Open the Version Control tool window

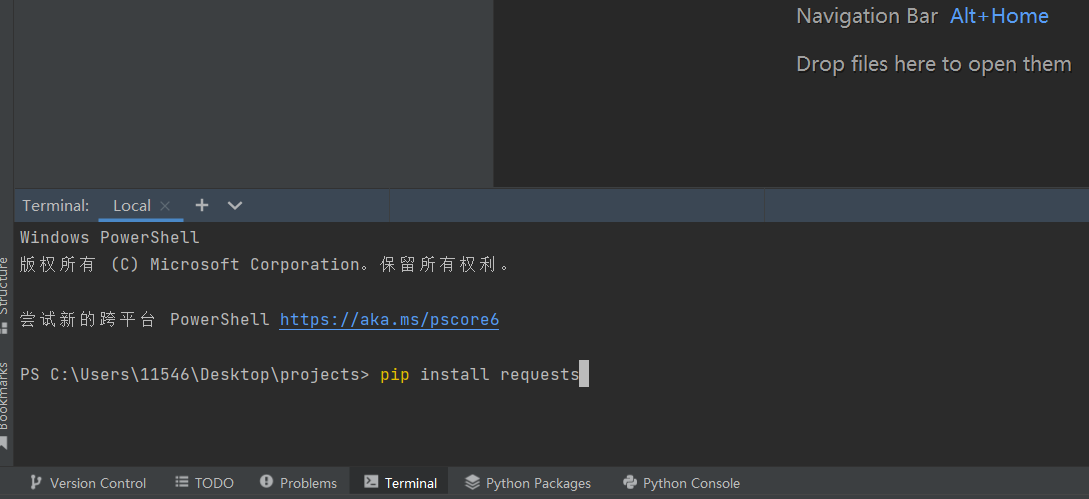click(x=88, y=483)
